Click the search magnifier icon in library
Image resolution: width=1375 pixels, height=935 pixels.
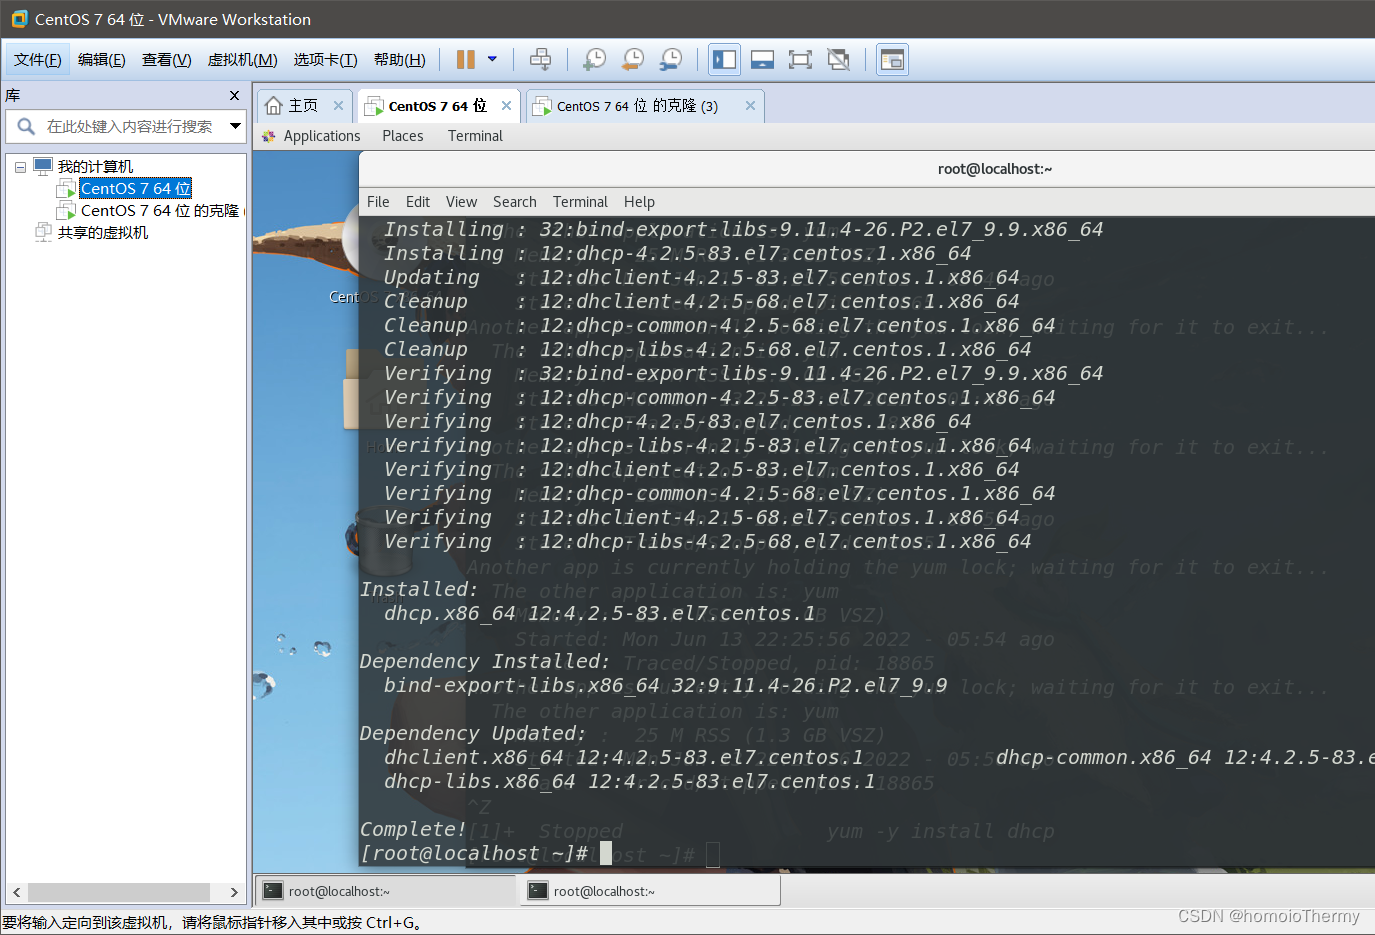coord(26,127)
